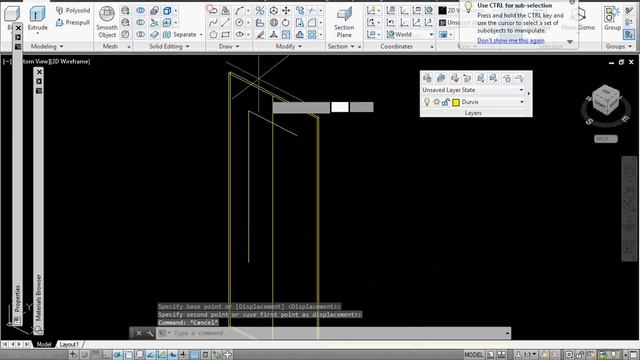The width and height of the screenshot is (640, 360).
Task: Click the Rotate tool in Modify panel
Action: click(x=286, y=23)
